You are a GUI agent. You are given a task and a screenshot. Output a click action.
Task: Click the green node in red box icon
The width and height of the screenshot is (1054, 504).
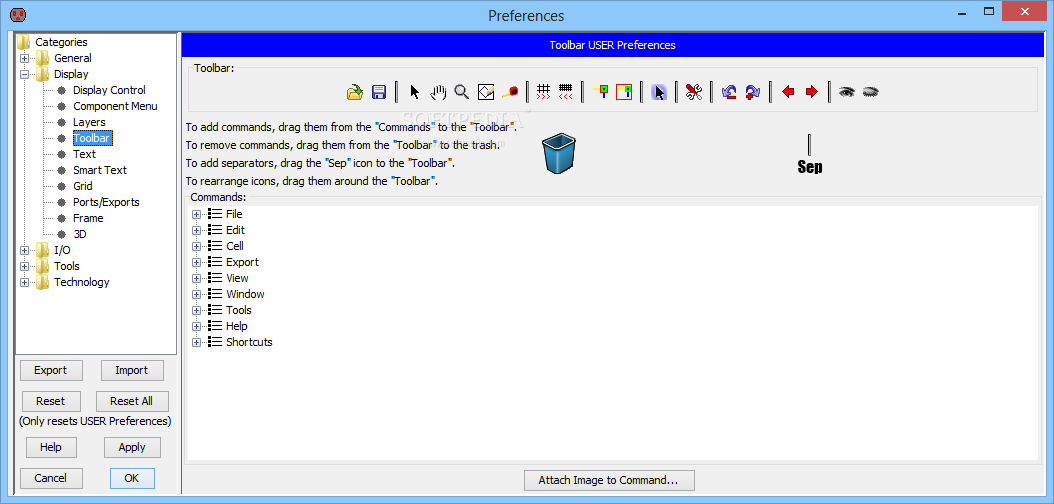point(624,92)
